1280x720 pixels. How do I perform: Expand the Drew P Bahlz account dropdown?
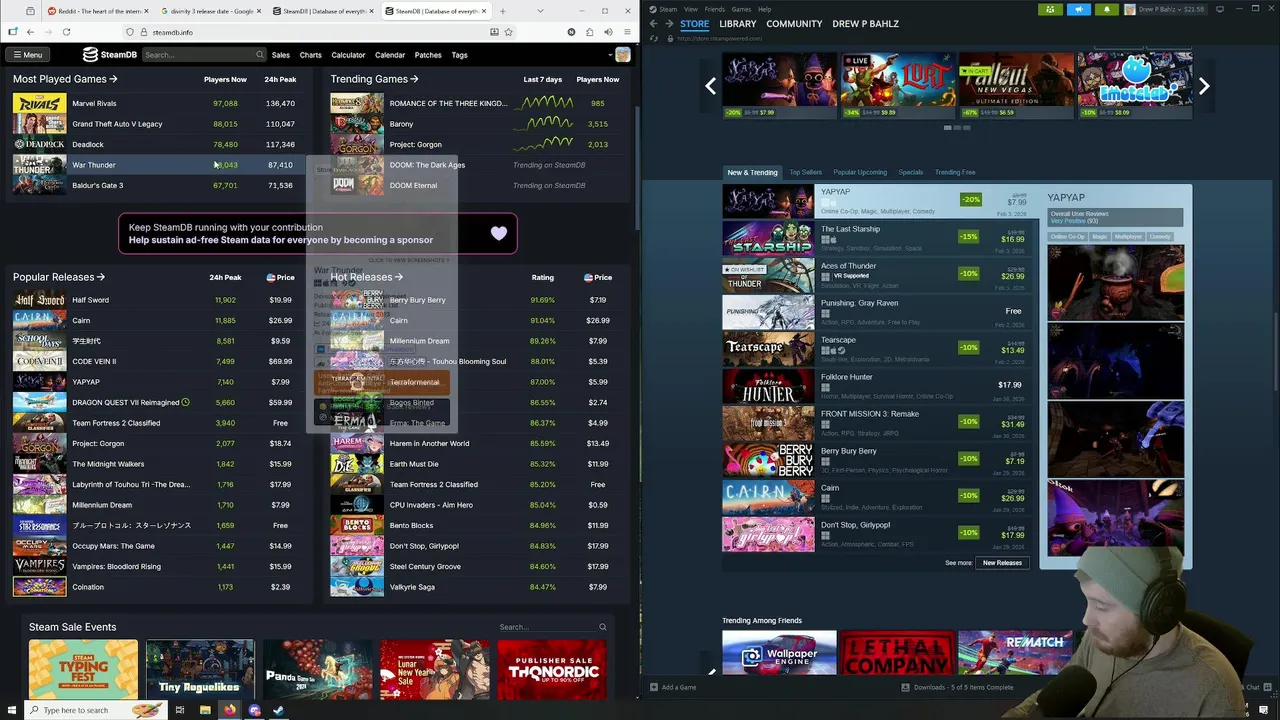(x=1165, y=9)
